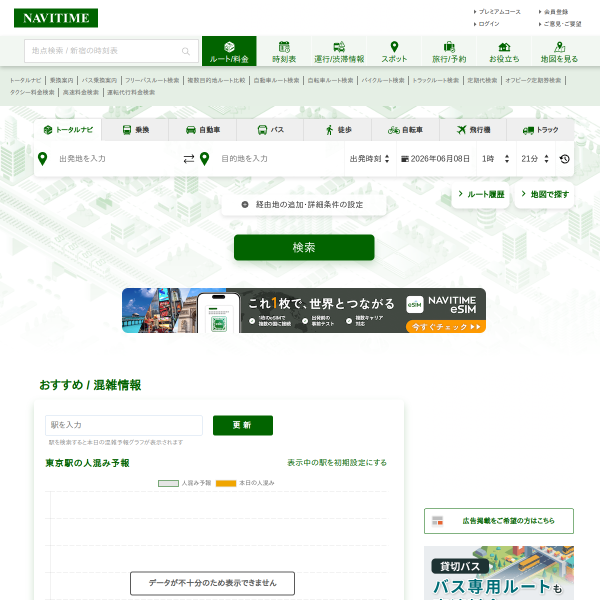This screenshot has height=600, width=600.
Task: Open フリーパスルート検索 submenu link
Action: click(152, 80)
